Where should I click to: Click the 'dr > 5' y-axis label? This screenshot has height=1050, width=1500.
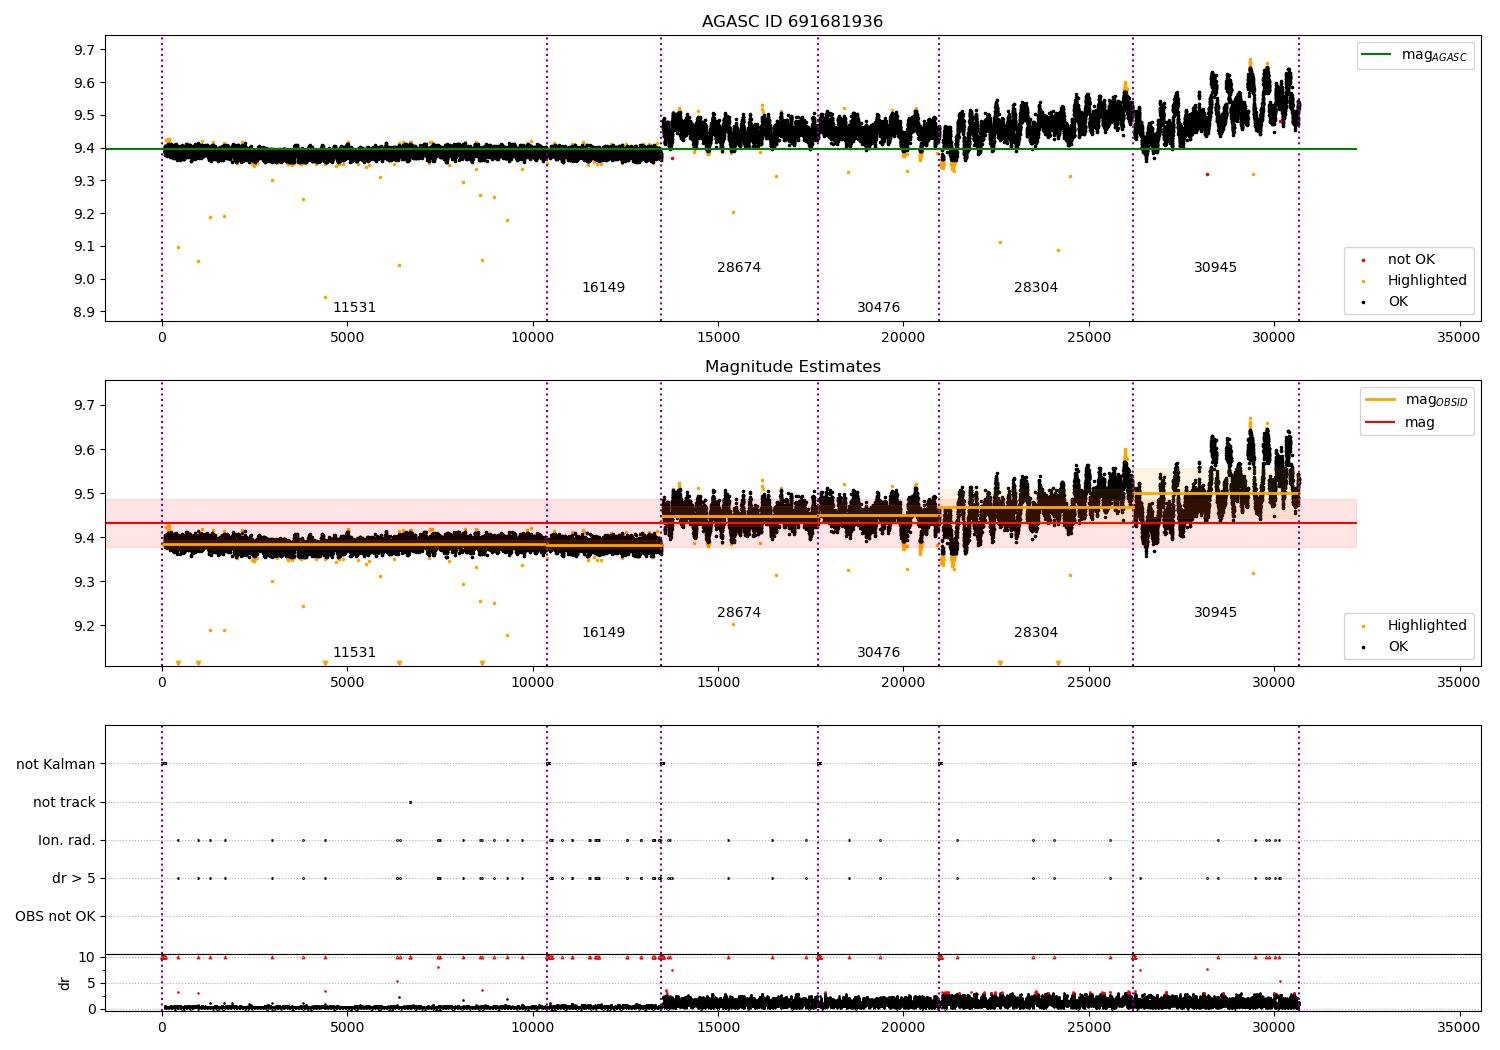point(74,879)
